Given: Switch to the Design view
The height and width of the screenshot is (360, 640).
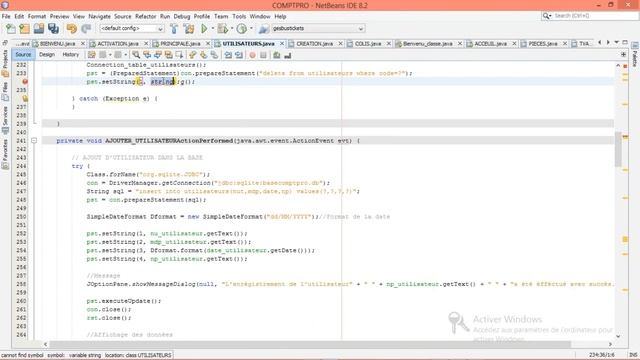Looking at the screenshot, I should 47,55.
